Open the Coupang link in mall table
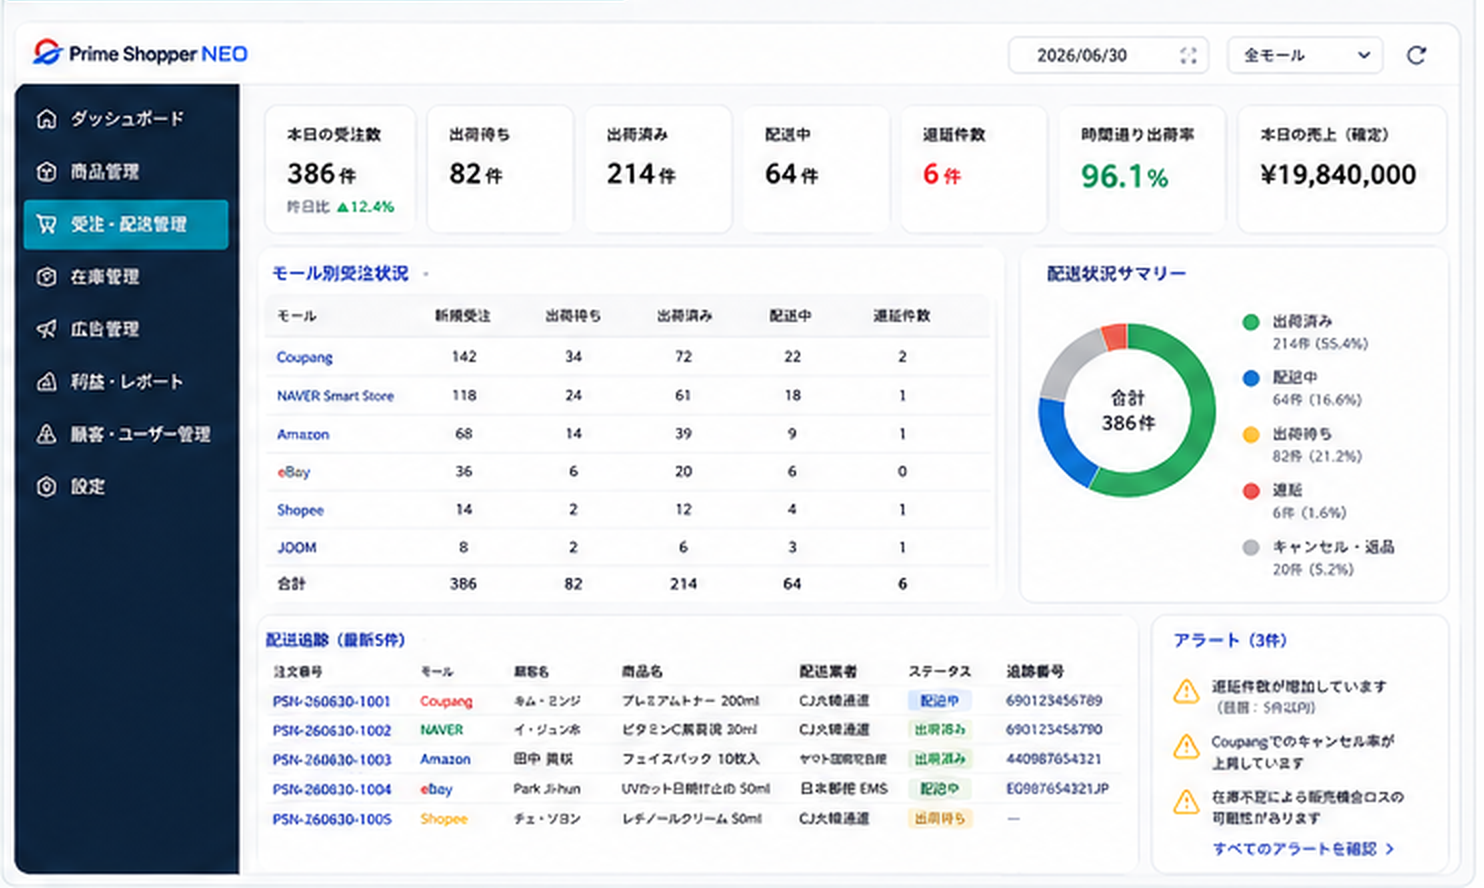Image resolution: width=1484 pixels, height=888 pixels. (x=305, y=357)
